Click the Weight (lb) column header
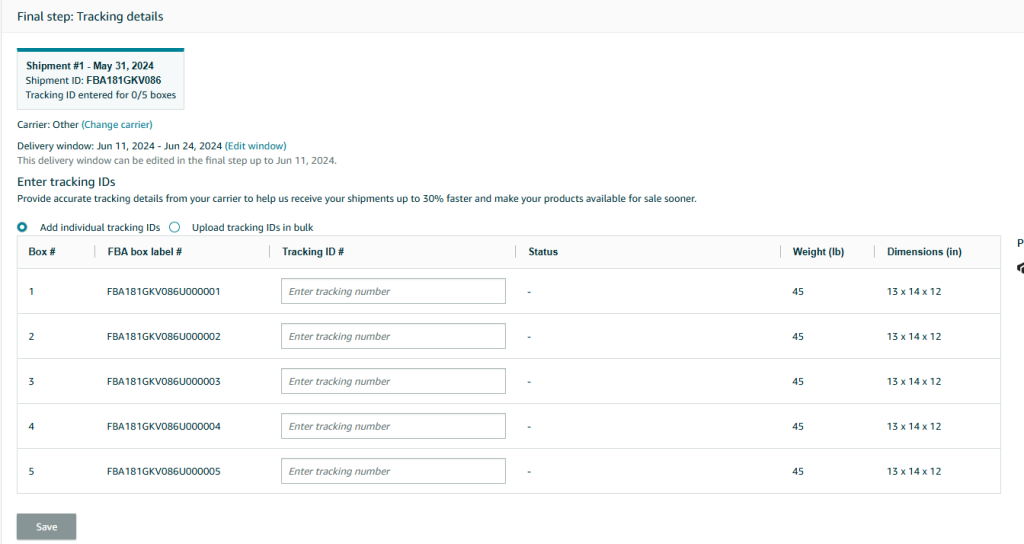The width and height of the screenshot is (1024, 544). 818,252
